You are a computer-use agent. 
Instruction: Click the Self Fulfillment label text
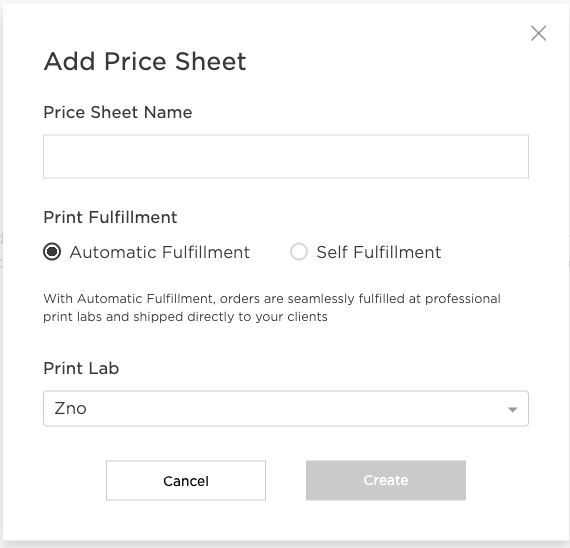pos(378,252)
